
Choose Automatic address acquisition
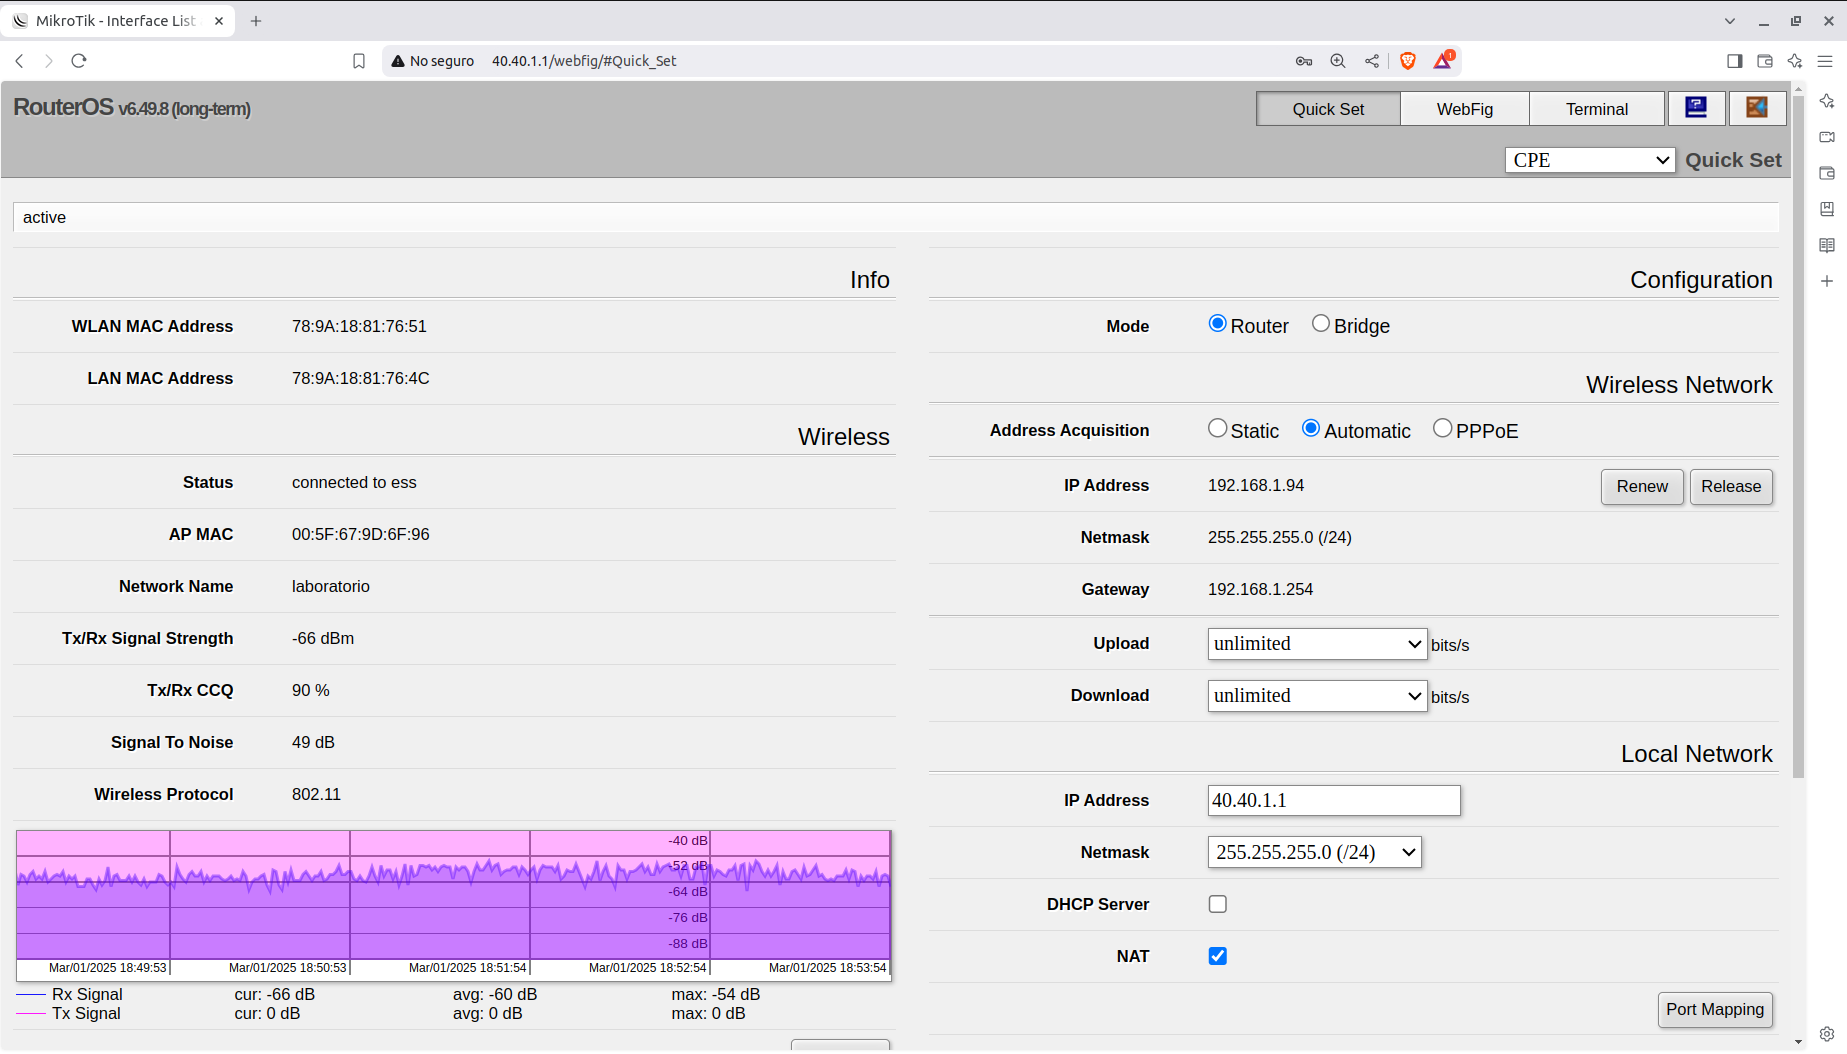(x=1311, y=429)
